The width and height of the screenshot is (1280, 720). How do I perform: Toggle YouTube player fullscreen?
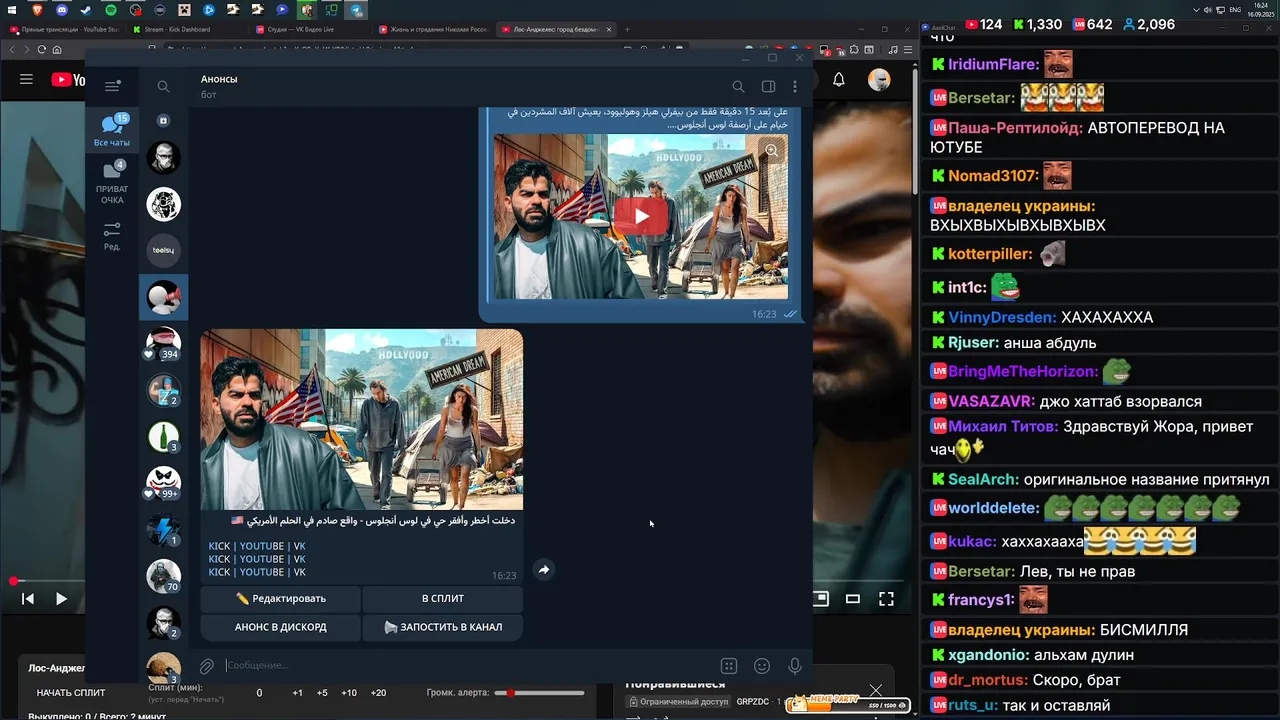(886, 599)
